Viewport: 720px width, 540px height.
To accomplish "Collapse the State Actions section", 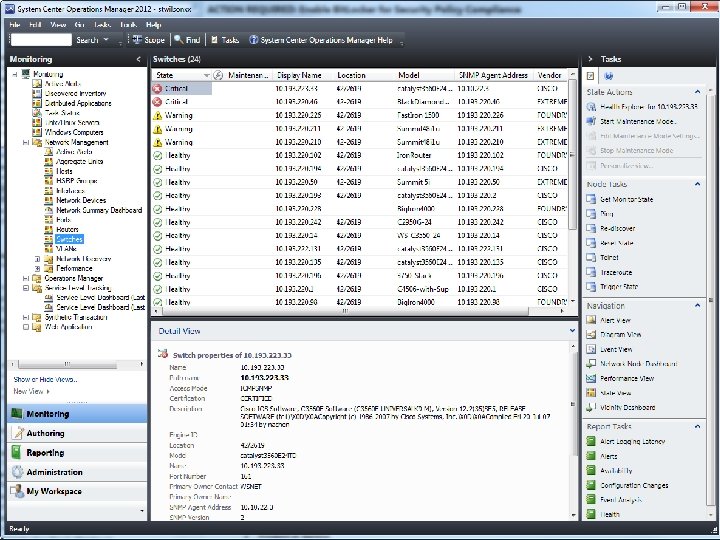I will (x=698, y=92).
